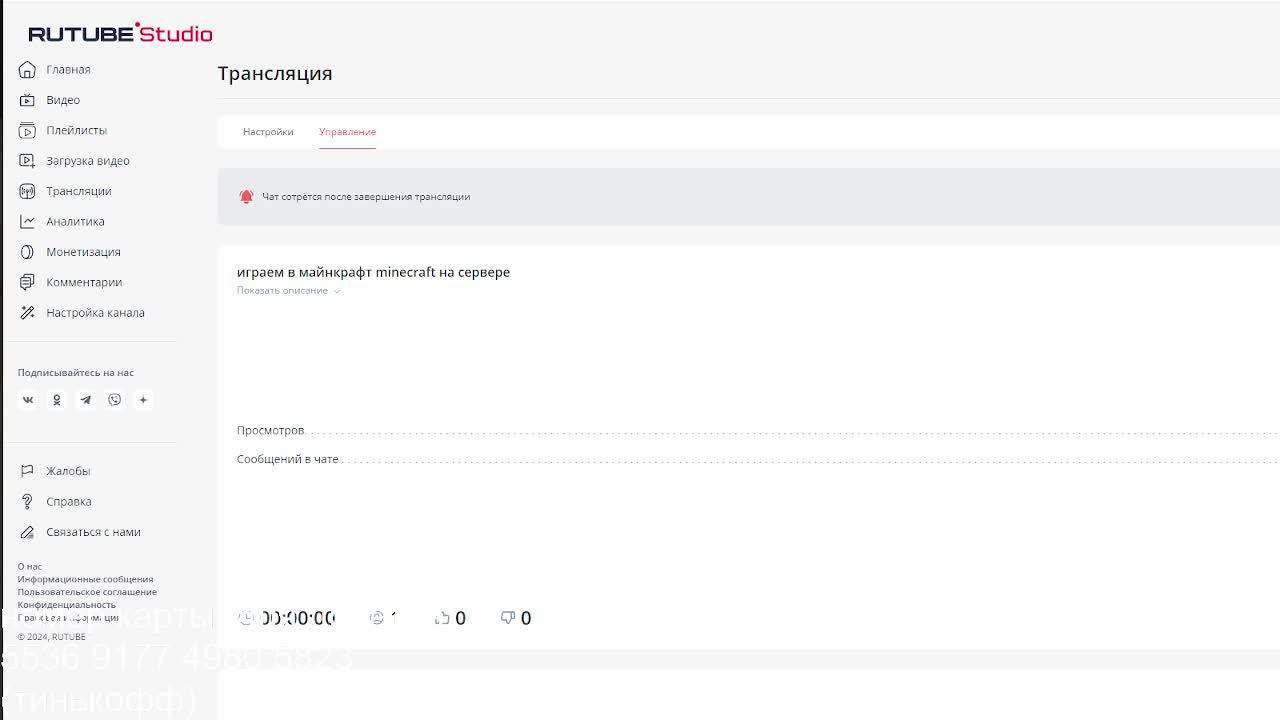
Task: Click the stream timer clock icon
Action: pyautogui.click(x=246, y=618)
